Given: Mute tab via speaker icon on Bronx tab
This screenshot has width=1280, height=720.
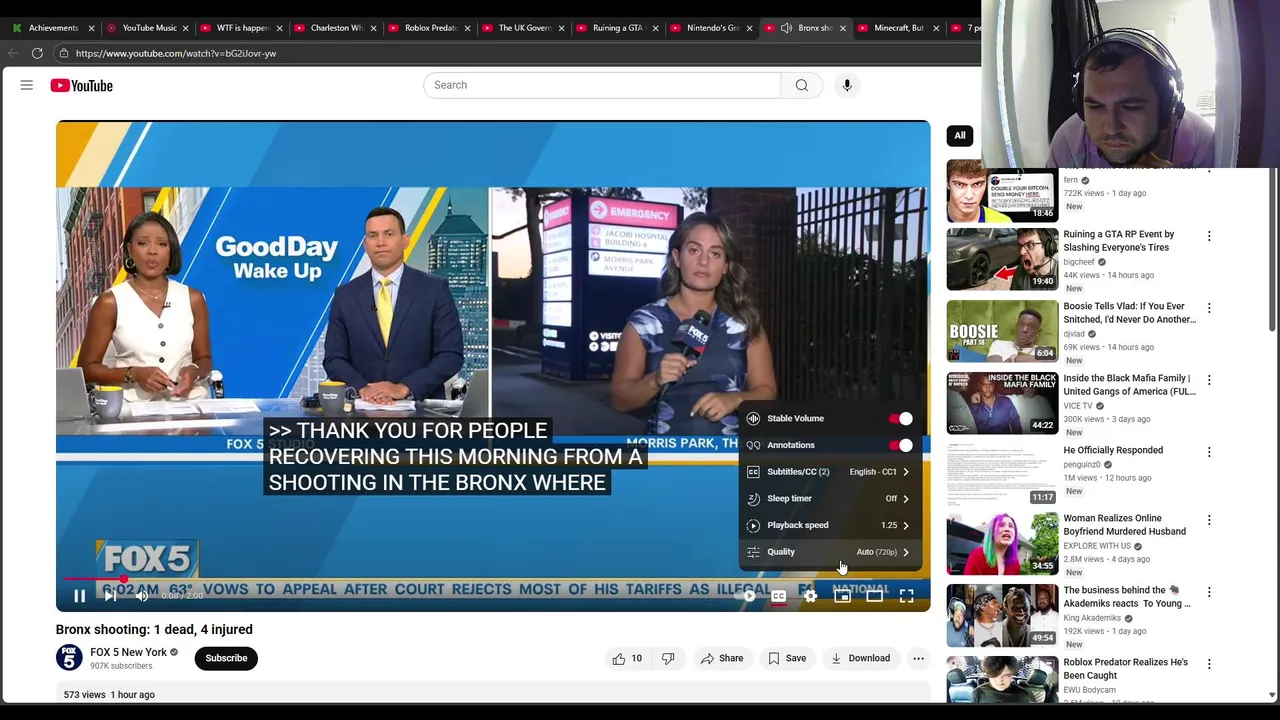Looking at the screenshot, I should [x=786, y=28].
